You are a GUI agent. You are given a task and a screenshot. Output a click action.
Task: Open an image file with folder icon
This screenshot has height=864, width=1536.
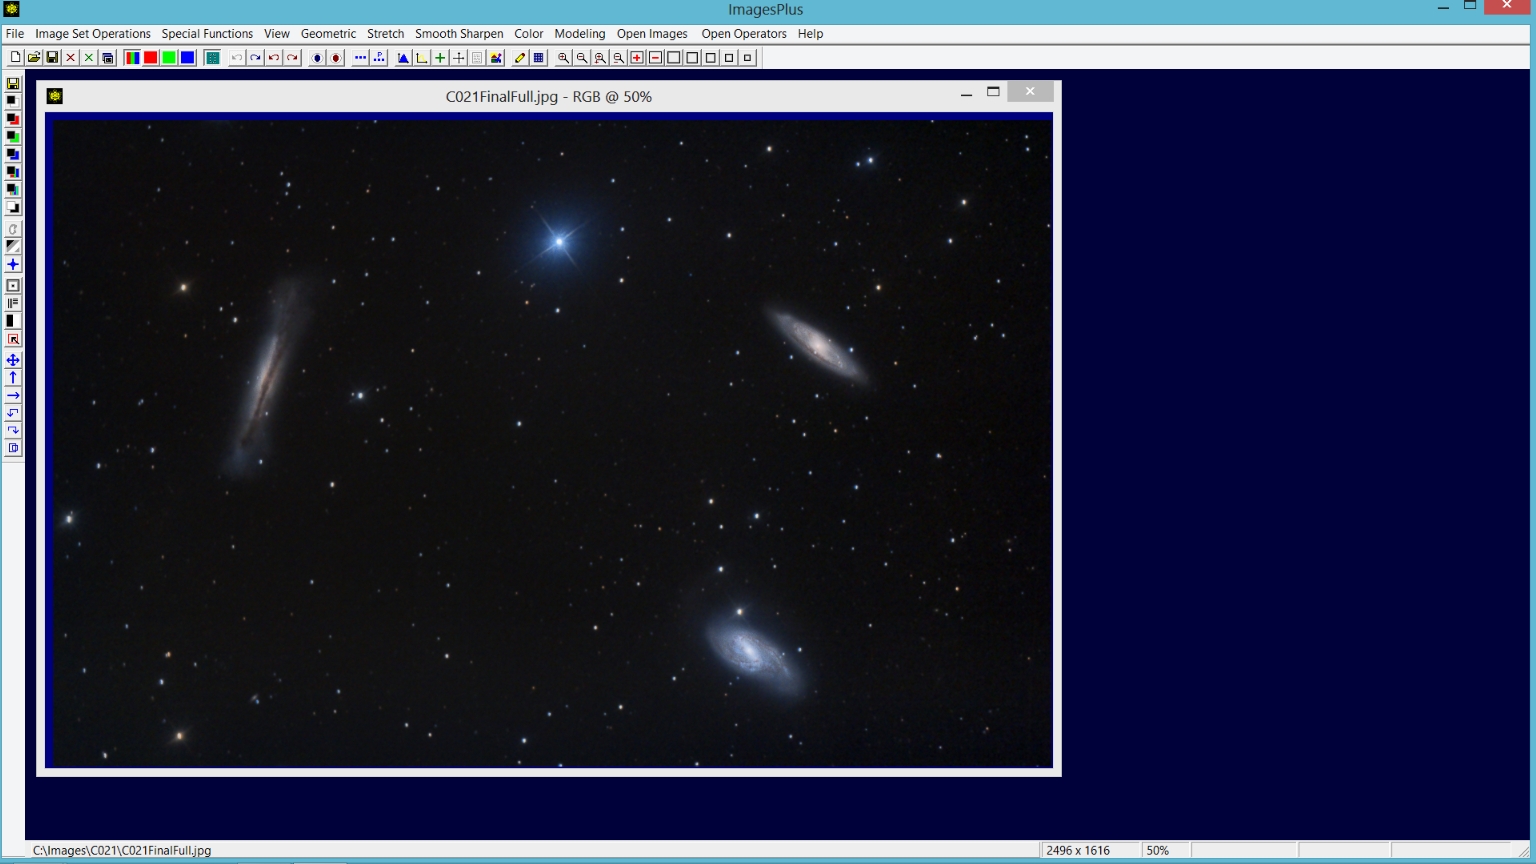pyautogui.click(x=34, y=58)
